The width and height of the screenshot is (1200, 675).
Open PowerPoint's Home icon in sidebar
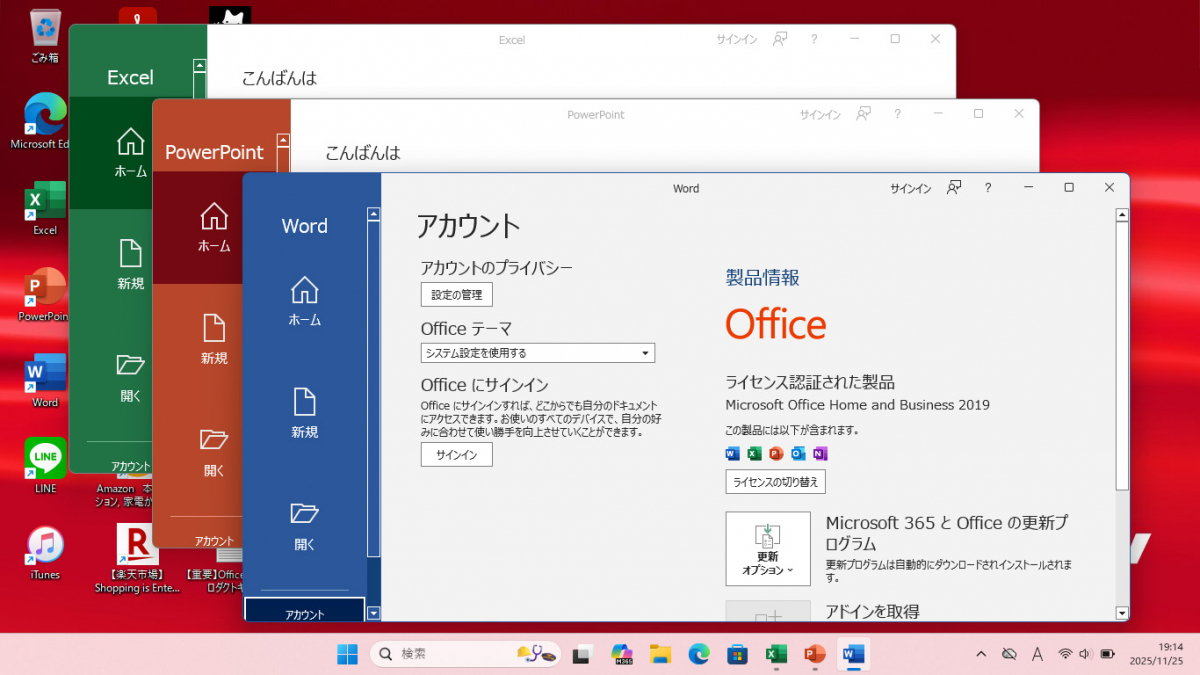click(x=214, y=228)
